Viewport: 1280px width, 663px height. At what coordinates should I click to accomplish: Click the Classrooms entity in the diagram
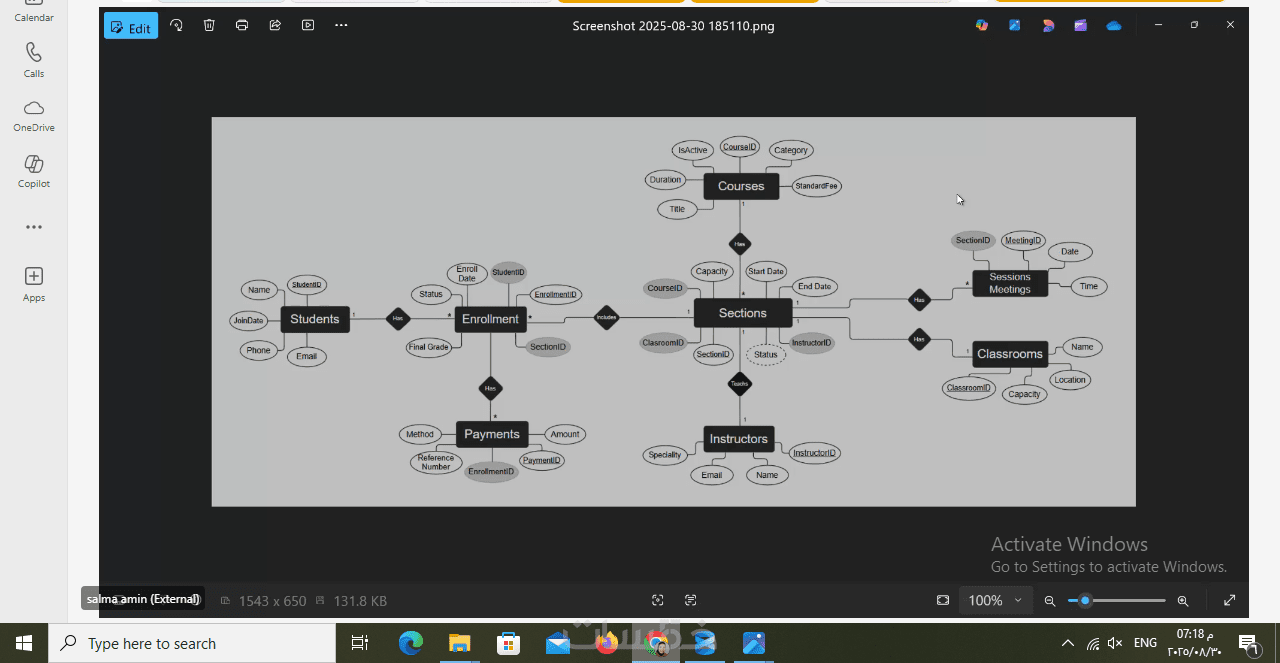pos(1010,354)
